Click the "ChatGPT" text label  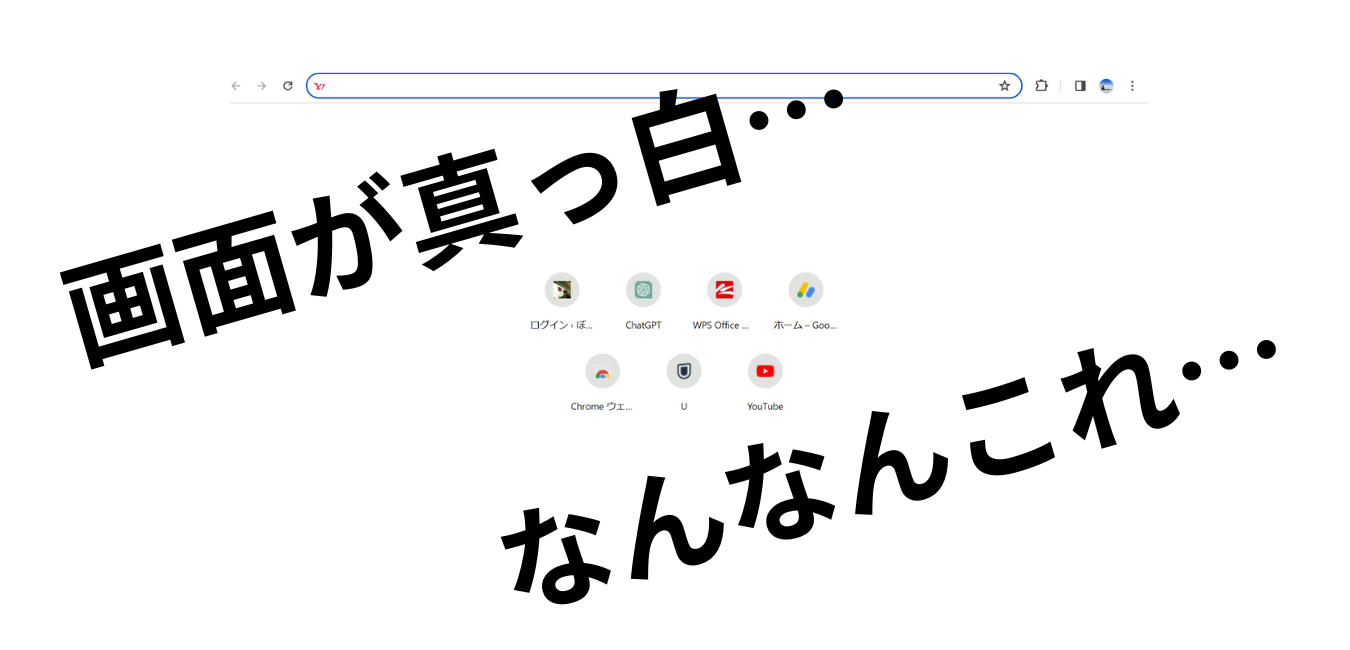point(643,325)
